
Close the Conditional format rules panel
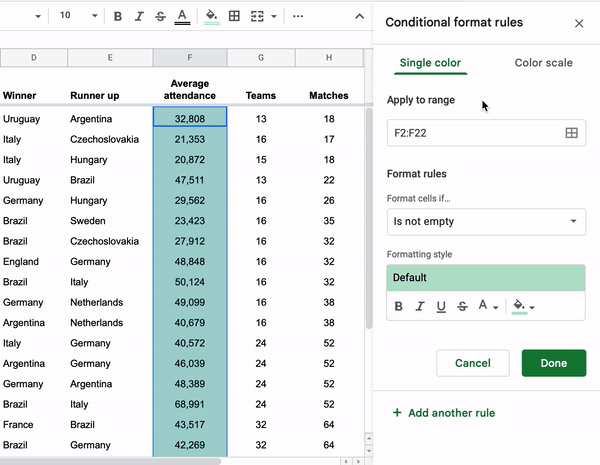click(579, 23)
